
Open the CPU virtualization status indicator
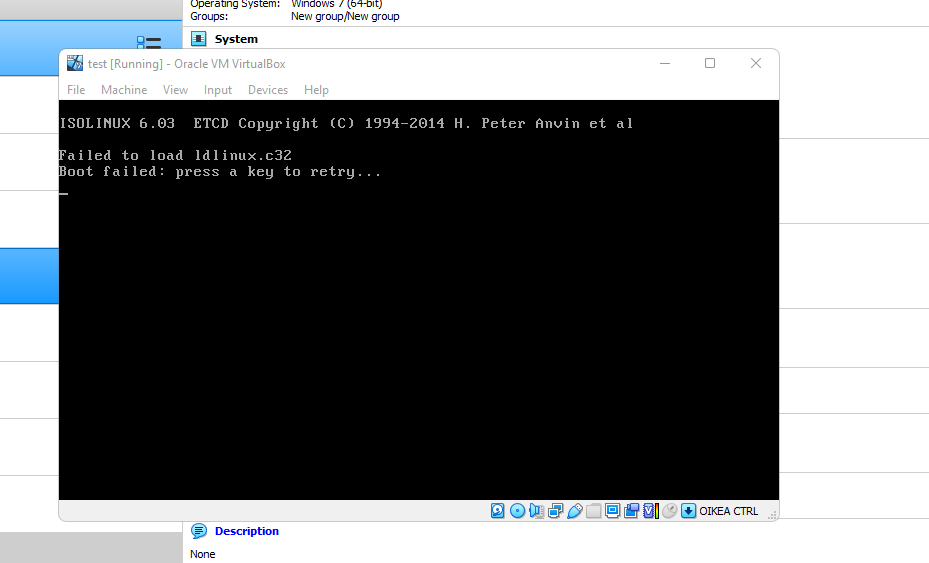point(651,511)
